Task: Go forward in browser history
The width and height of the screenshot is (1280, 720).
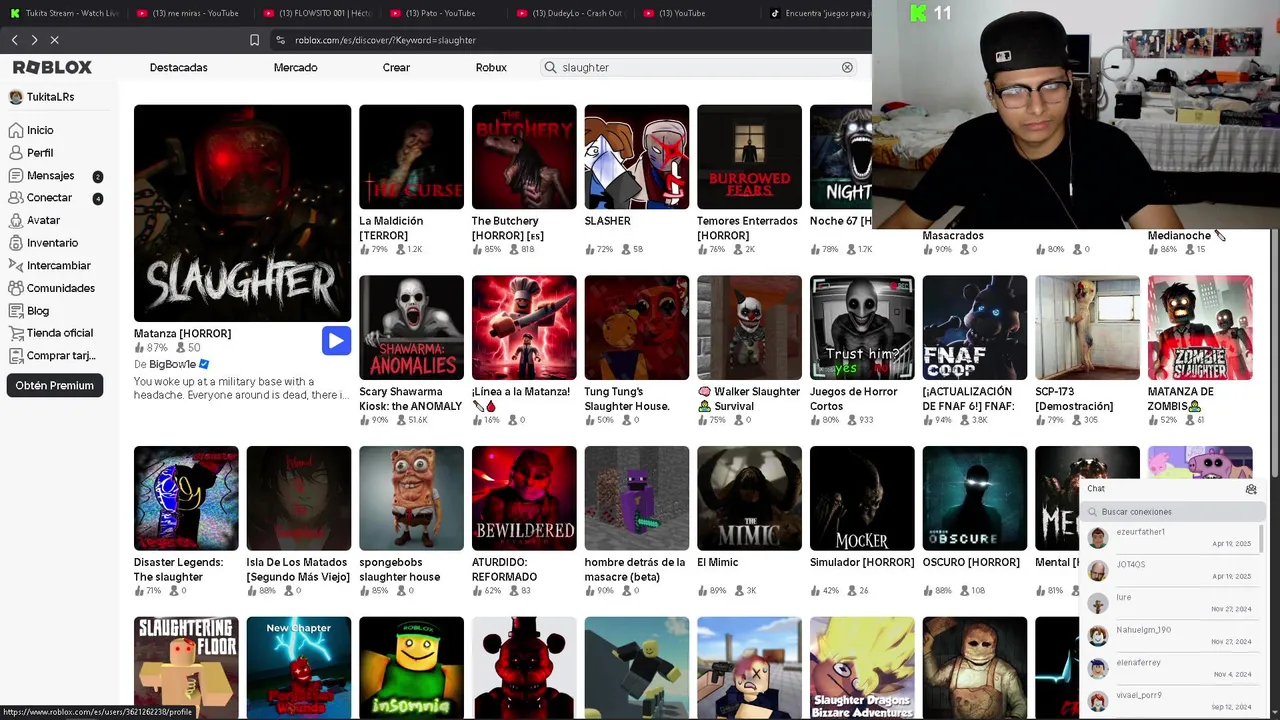Action: [34, 40]
